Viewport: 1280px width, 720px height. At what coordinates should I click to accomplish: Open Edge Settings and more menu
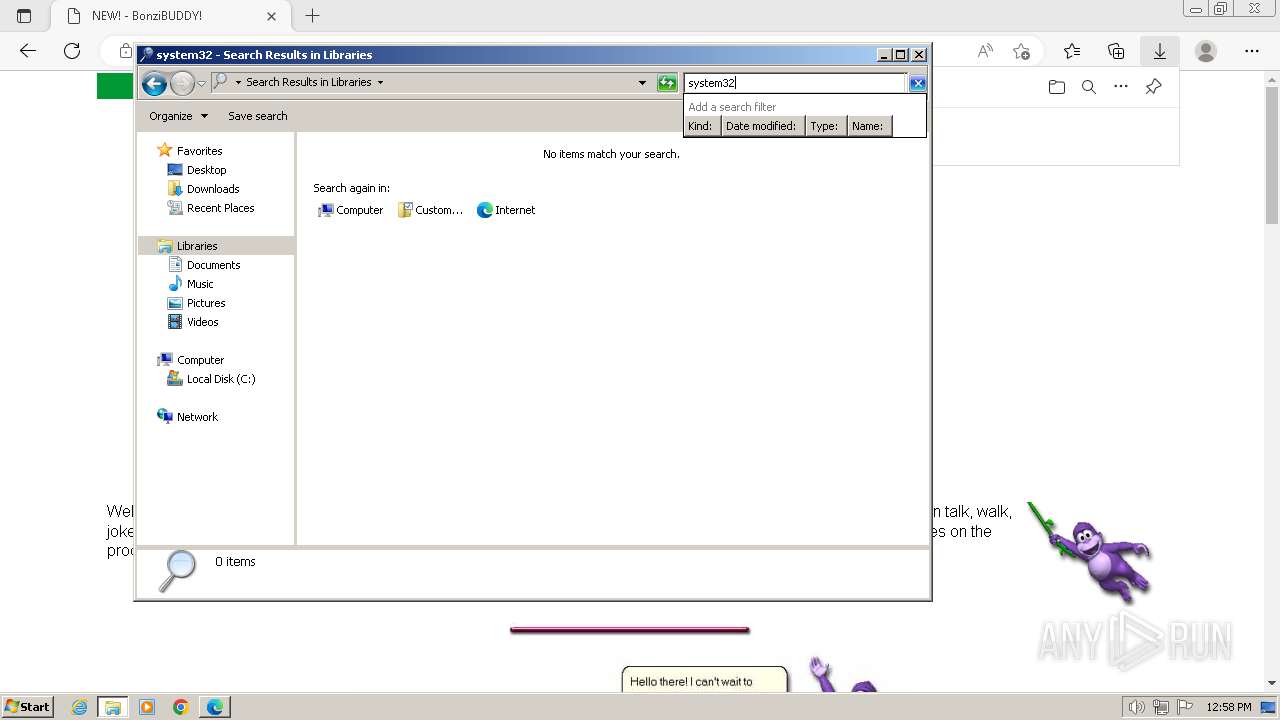coord(1252,51)
